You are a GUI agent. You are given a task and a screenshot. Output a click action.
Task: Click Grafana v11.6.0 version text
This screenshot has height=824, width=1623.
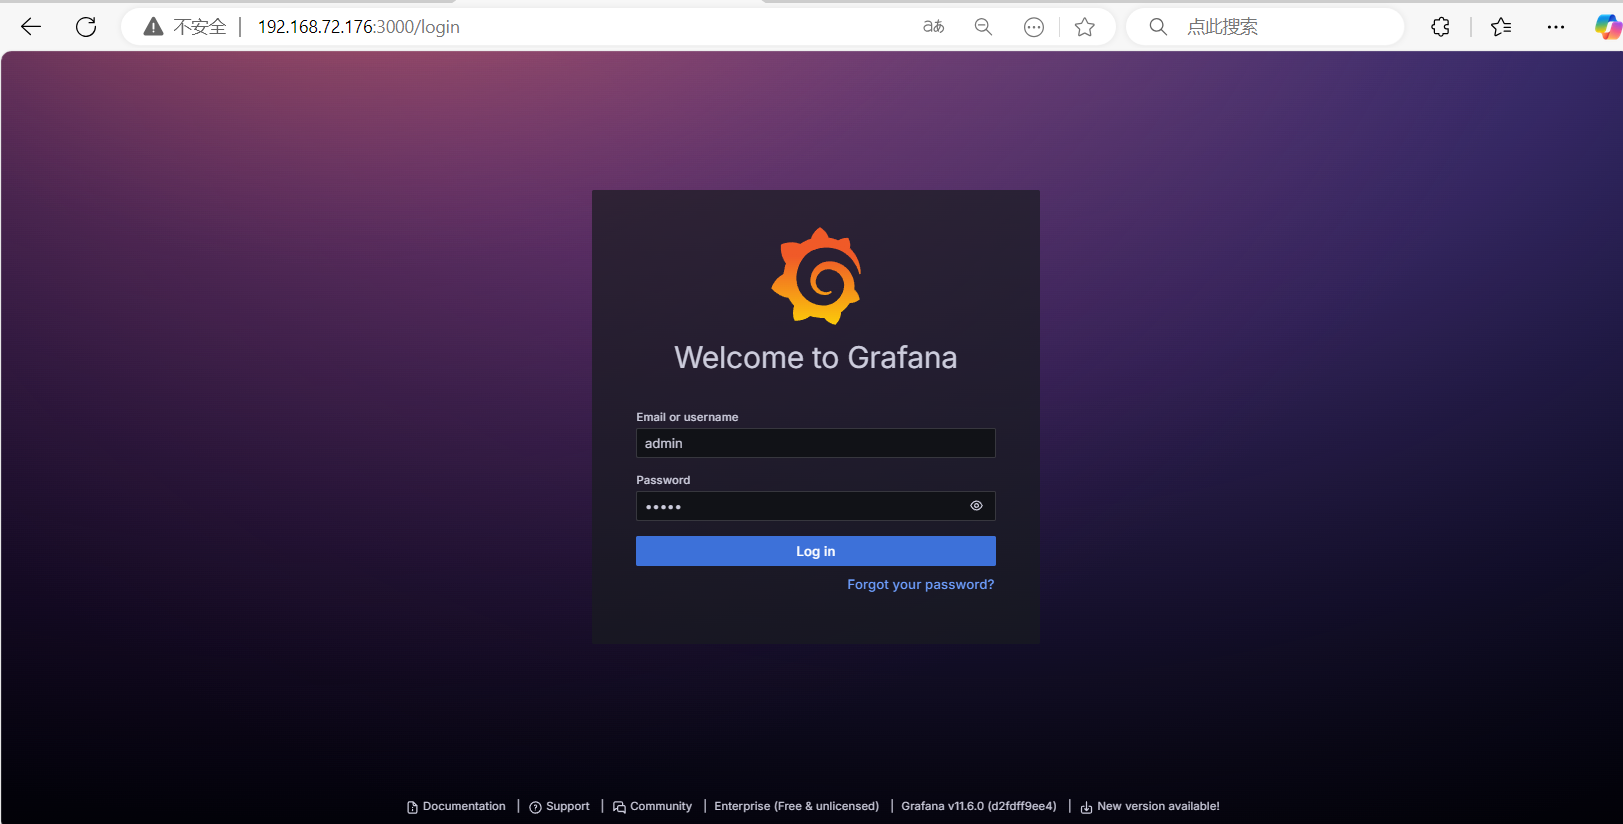979,806
